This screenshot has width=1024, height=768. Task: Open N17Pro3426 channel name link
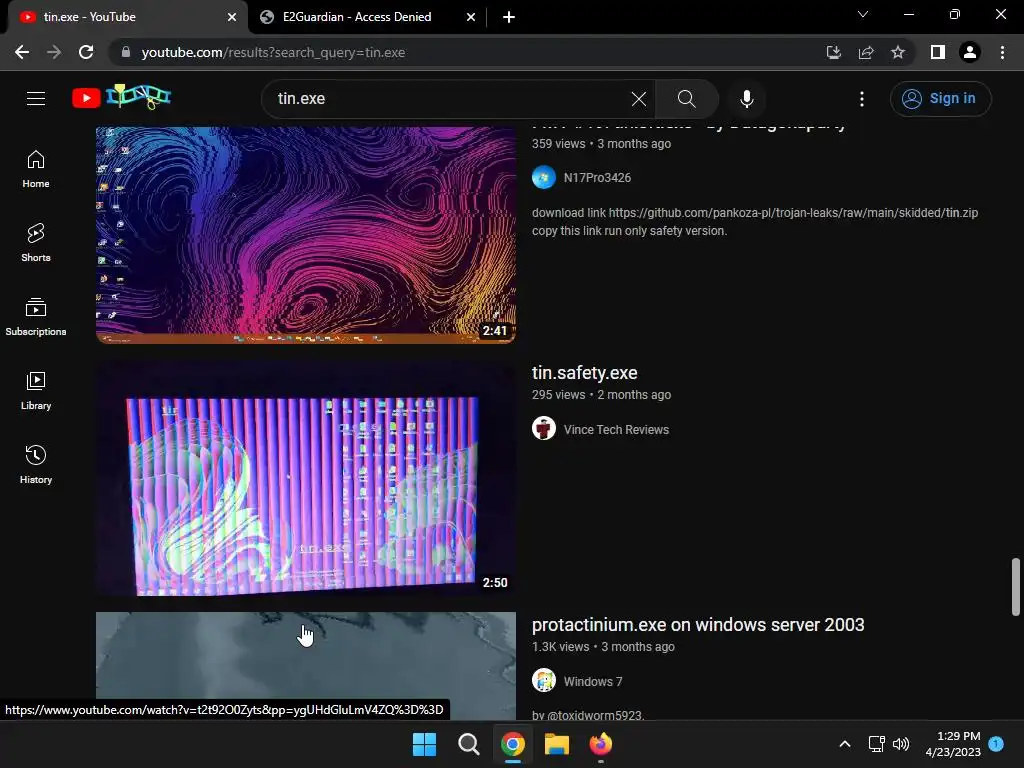point(597,178)
